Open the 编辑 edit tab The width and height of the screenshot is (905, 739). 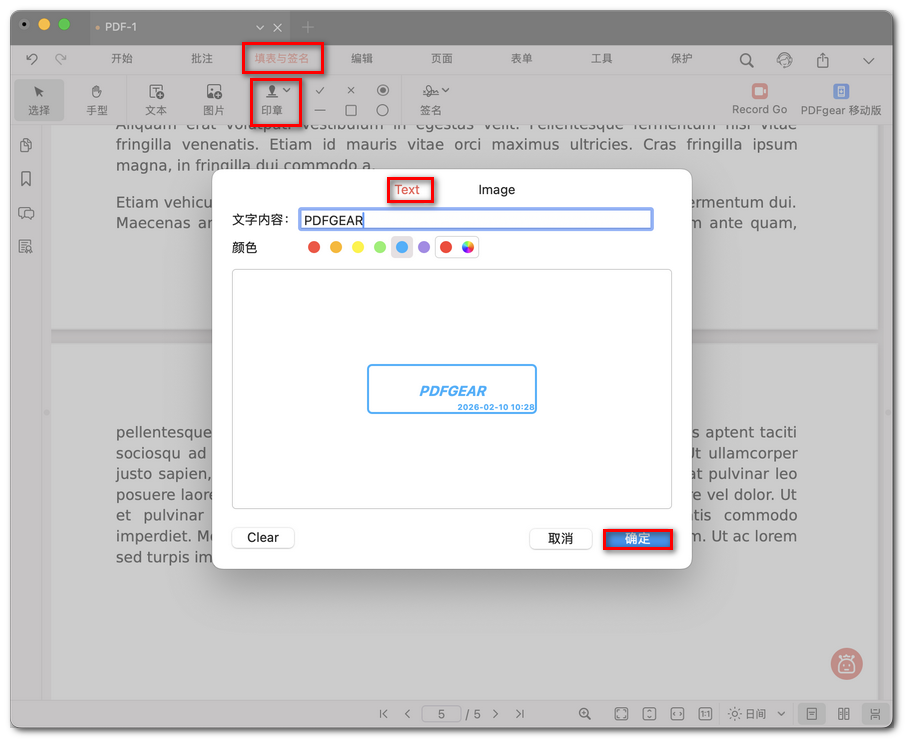(x=362, y=58)
